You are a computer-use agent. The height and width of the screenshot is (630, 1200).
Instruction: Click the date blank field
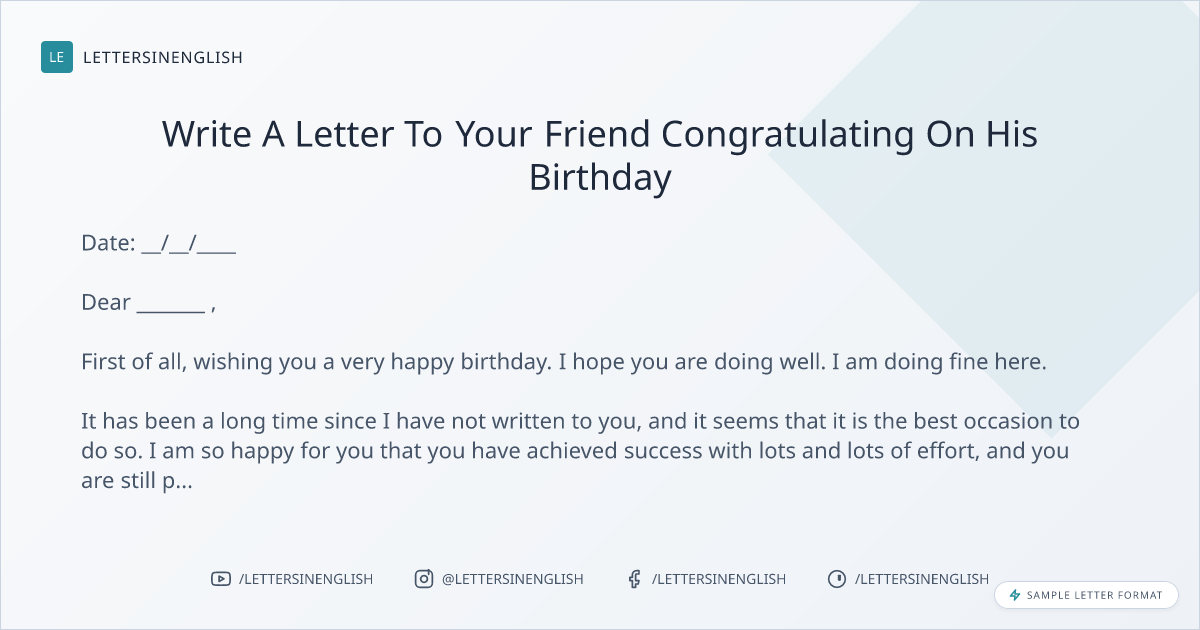tap(189, 243)
